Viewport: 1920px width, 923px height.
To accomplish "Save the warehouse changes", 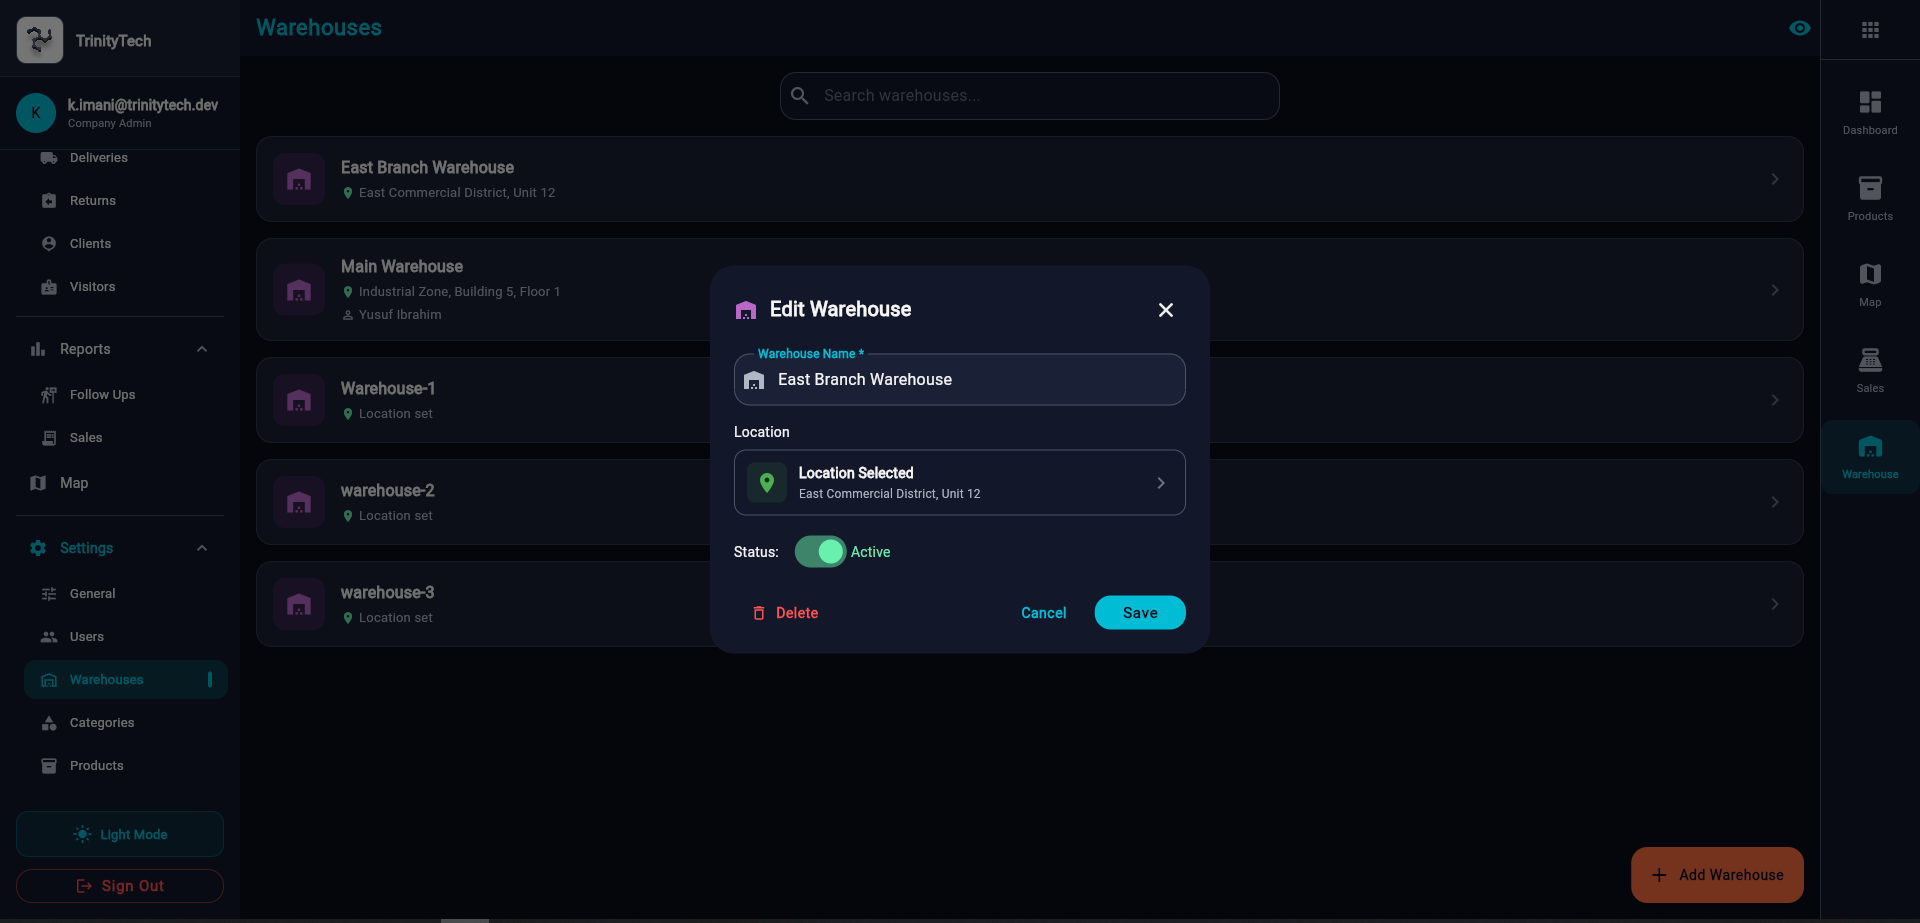I will [1139, 613].
